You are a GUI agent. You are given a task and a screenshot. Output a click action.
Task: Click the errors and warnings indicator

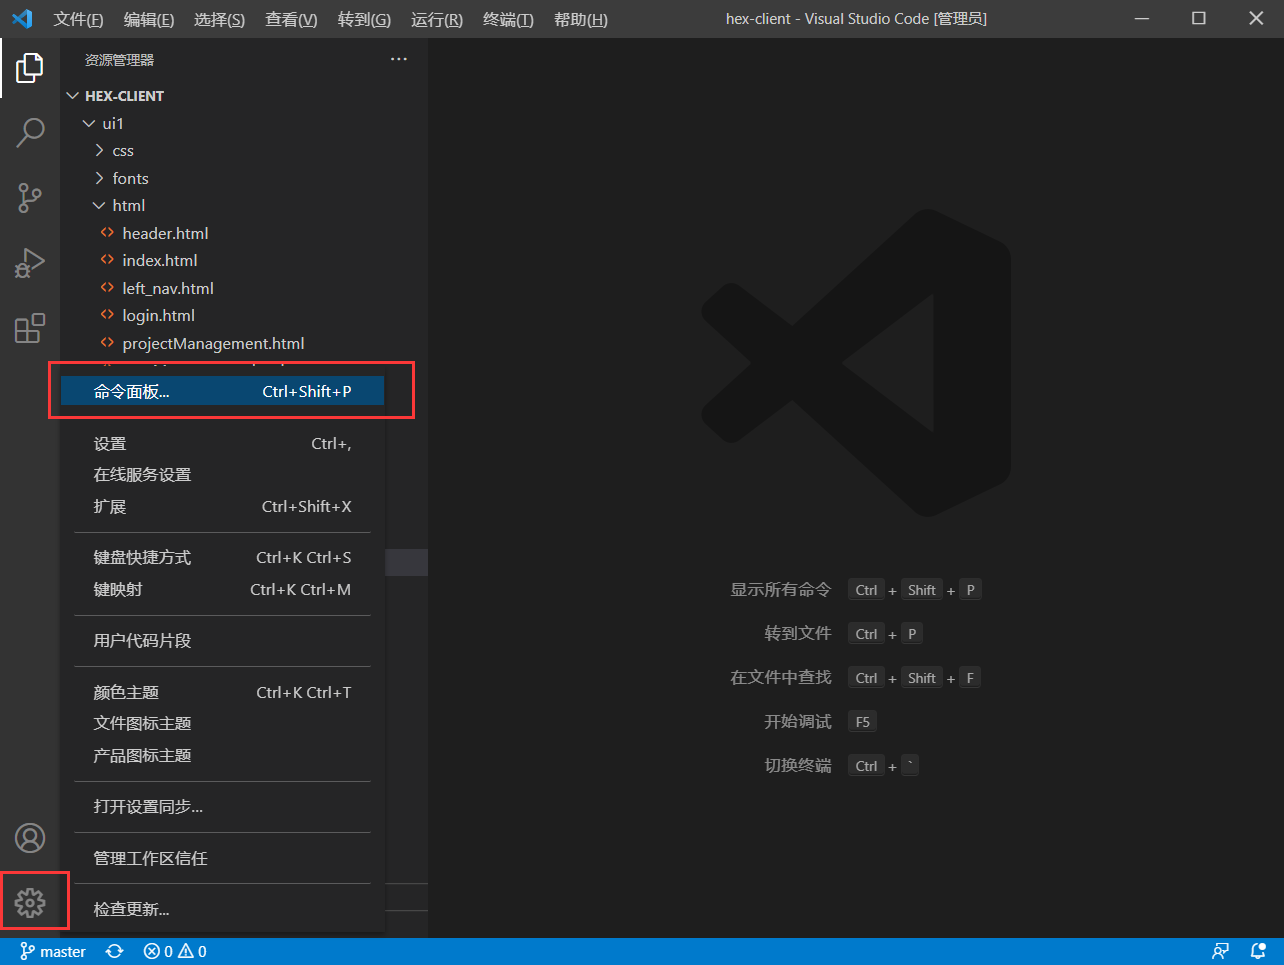174,950
